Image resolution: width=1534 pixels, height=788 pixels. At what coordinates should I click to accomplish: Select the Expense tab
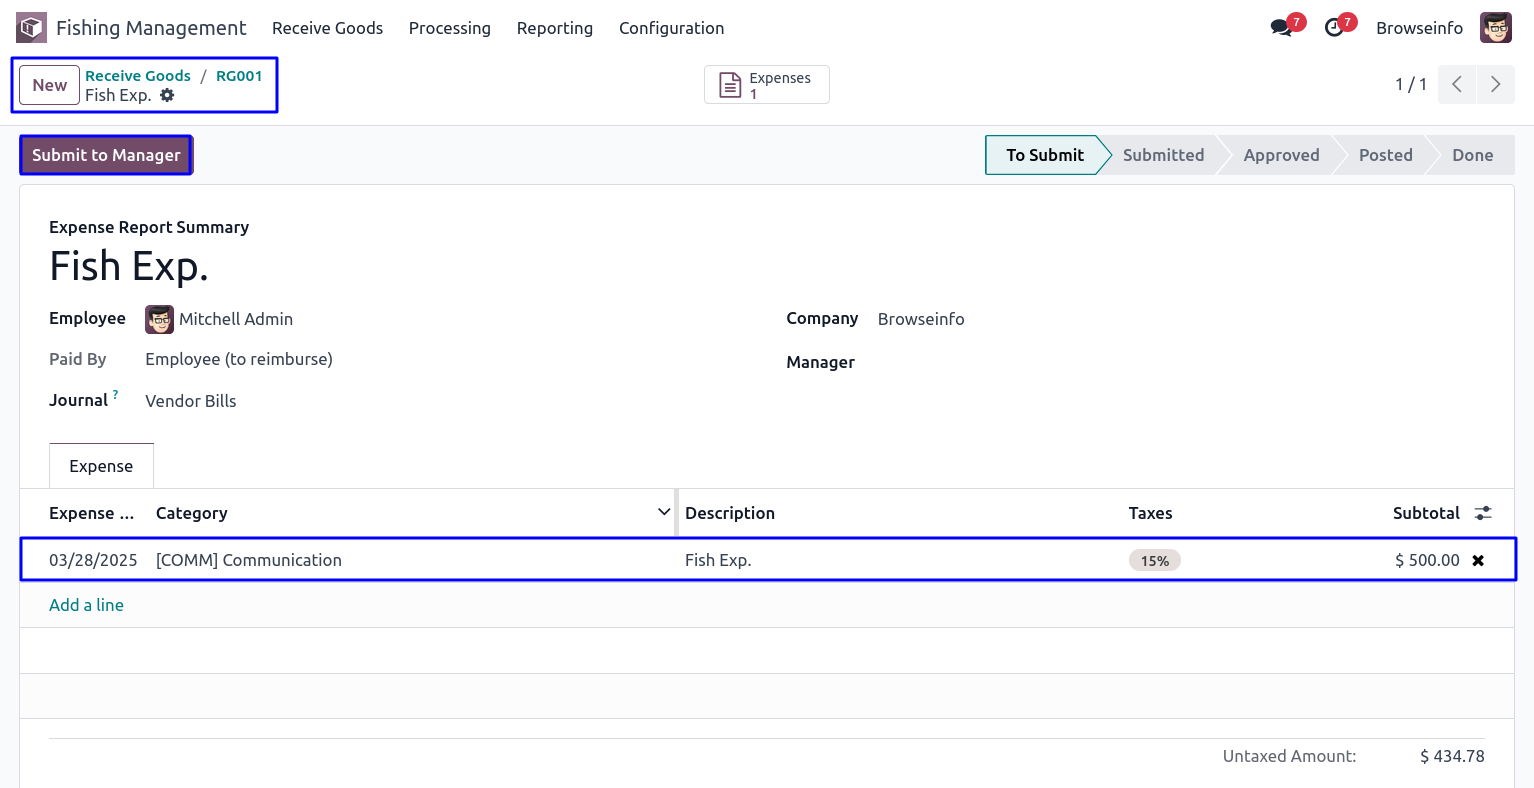101,466
